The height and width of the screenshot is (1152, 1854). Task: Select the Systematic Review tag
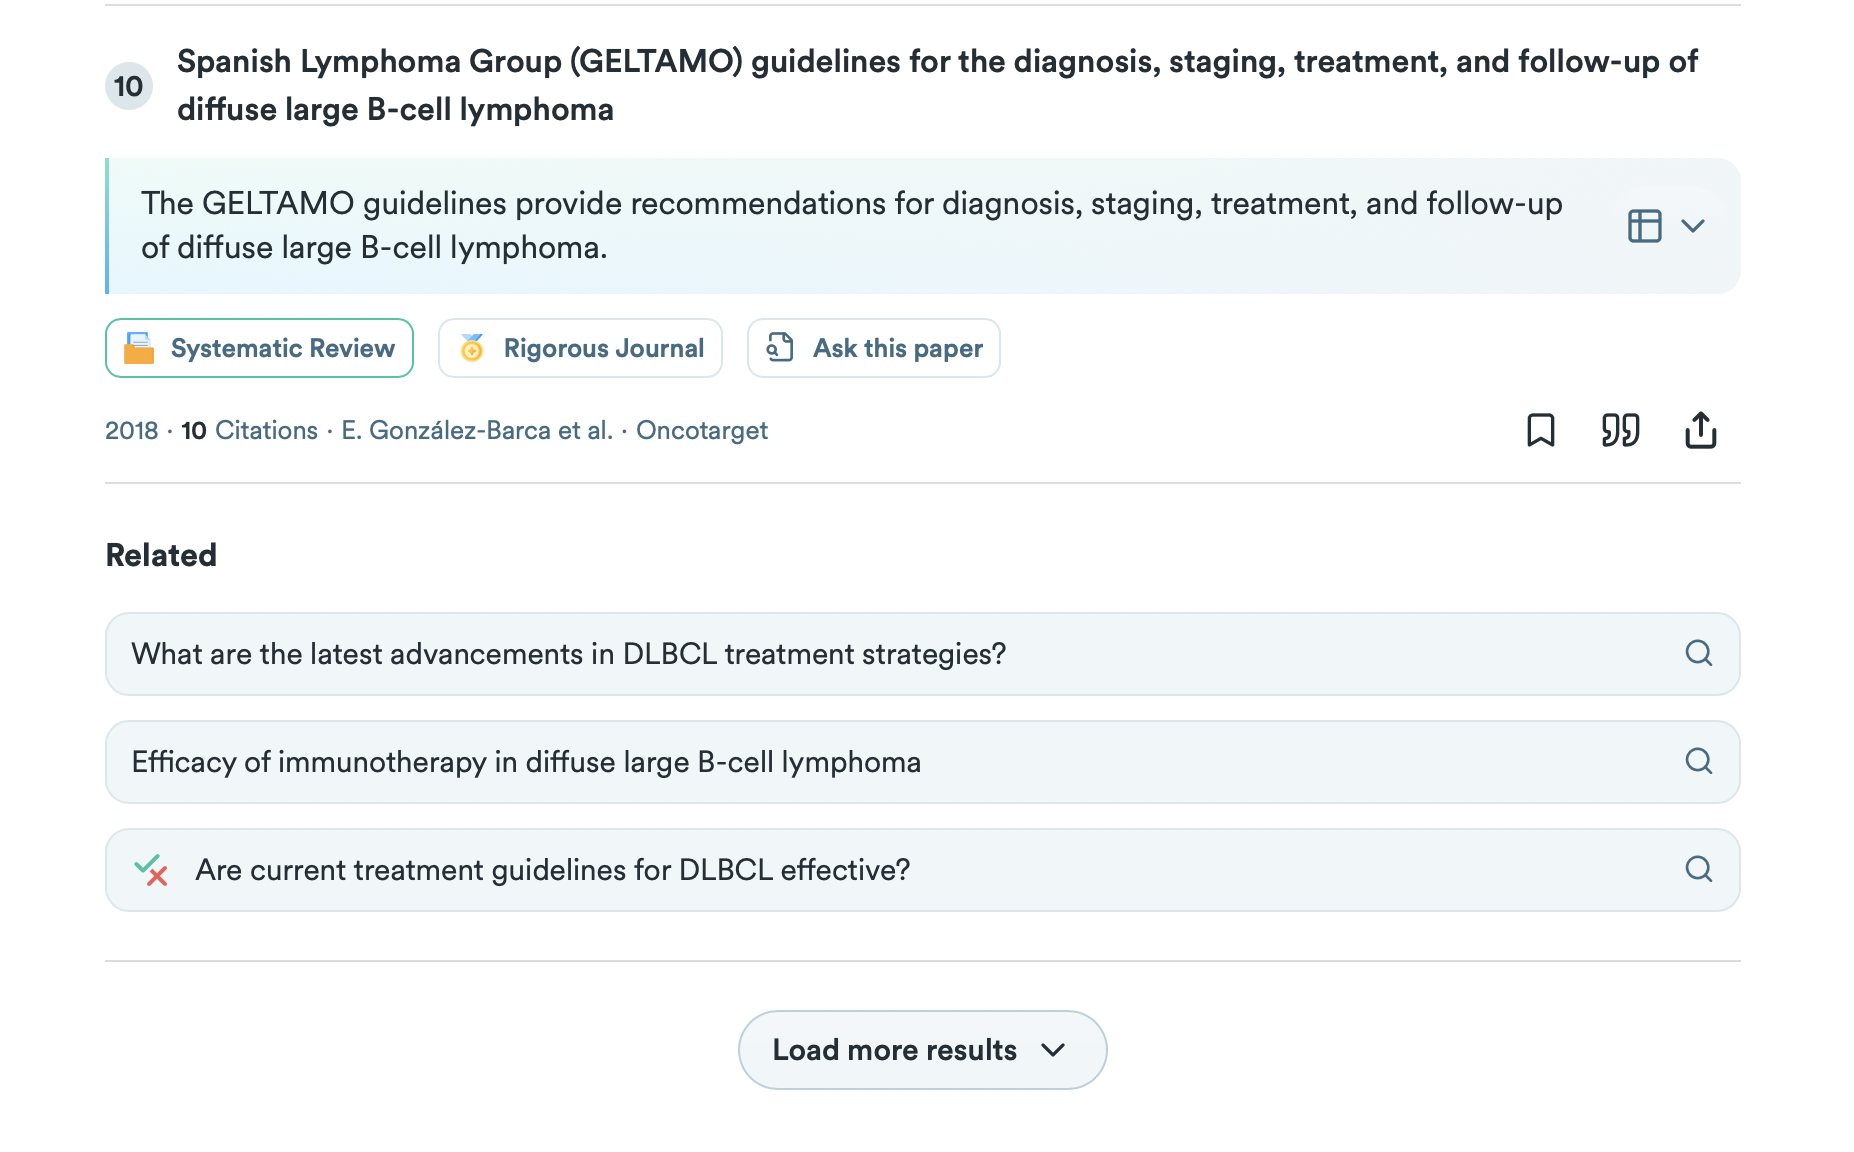pos(259,348)
